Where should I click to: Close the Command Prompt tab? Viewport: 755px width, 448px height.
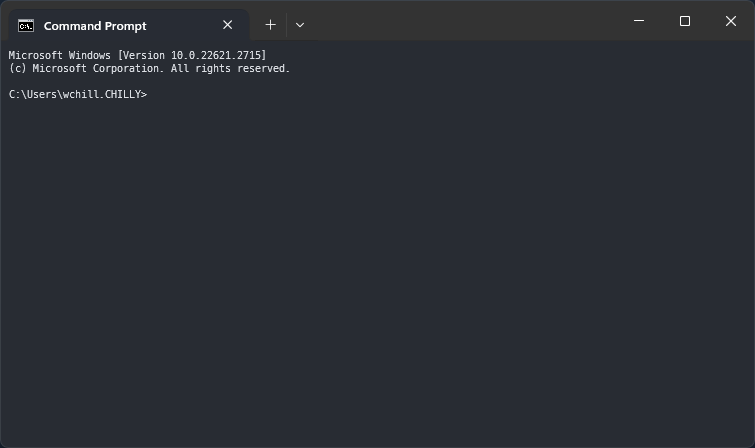228,25
